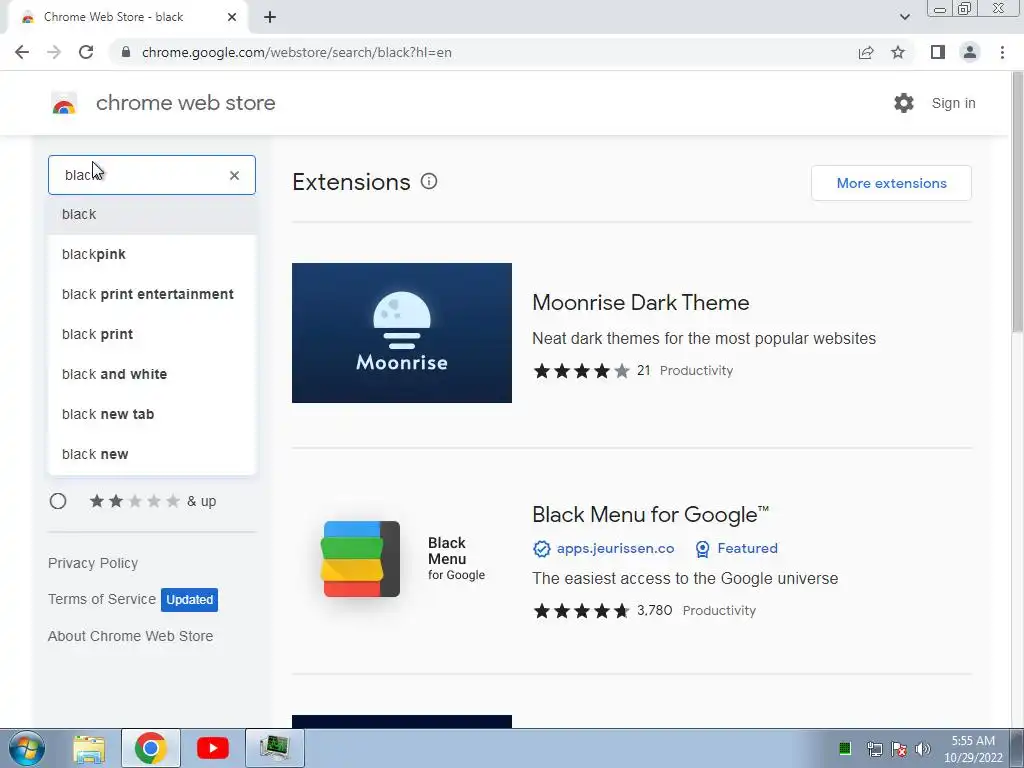Screen dimensions: 1024x768
Task: Open Chrome side panel icon
Action: click(x=938, y=52)
